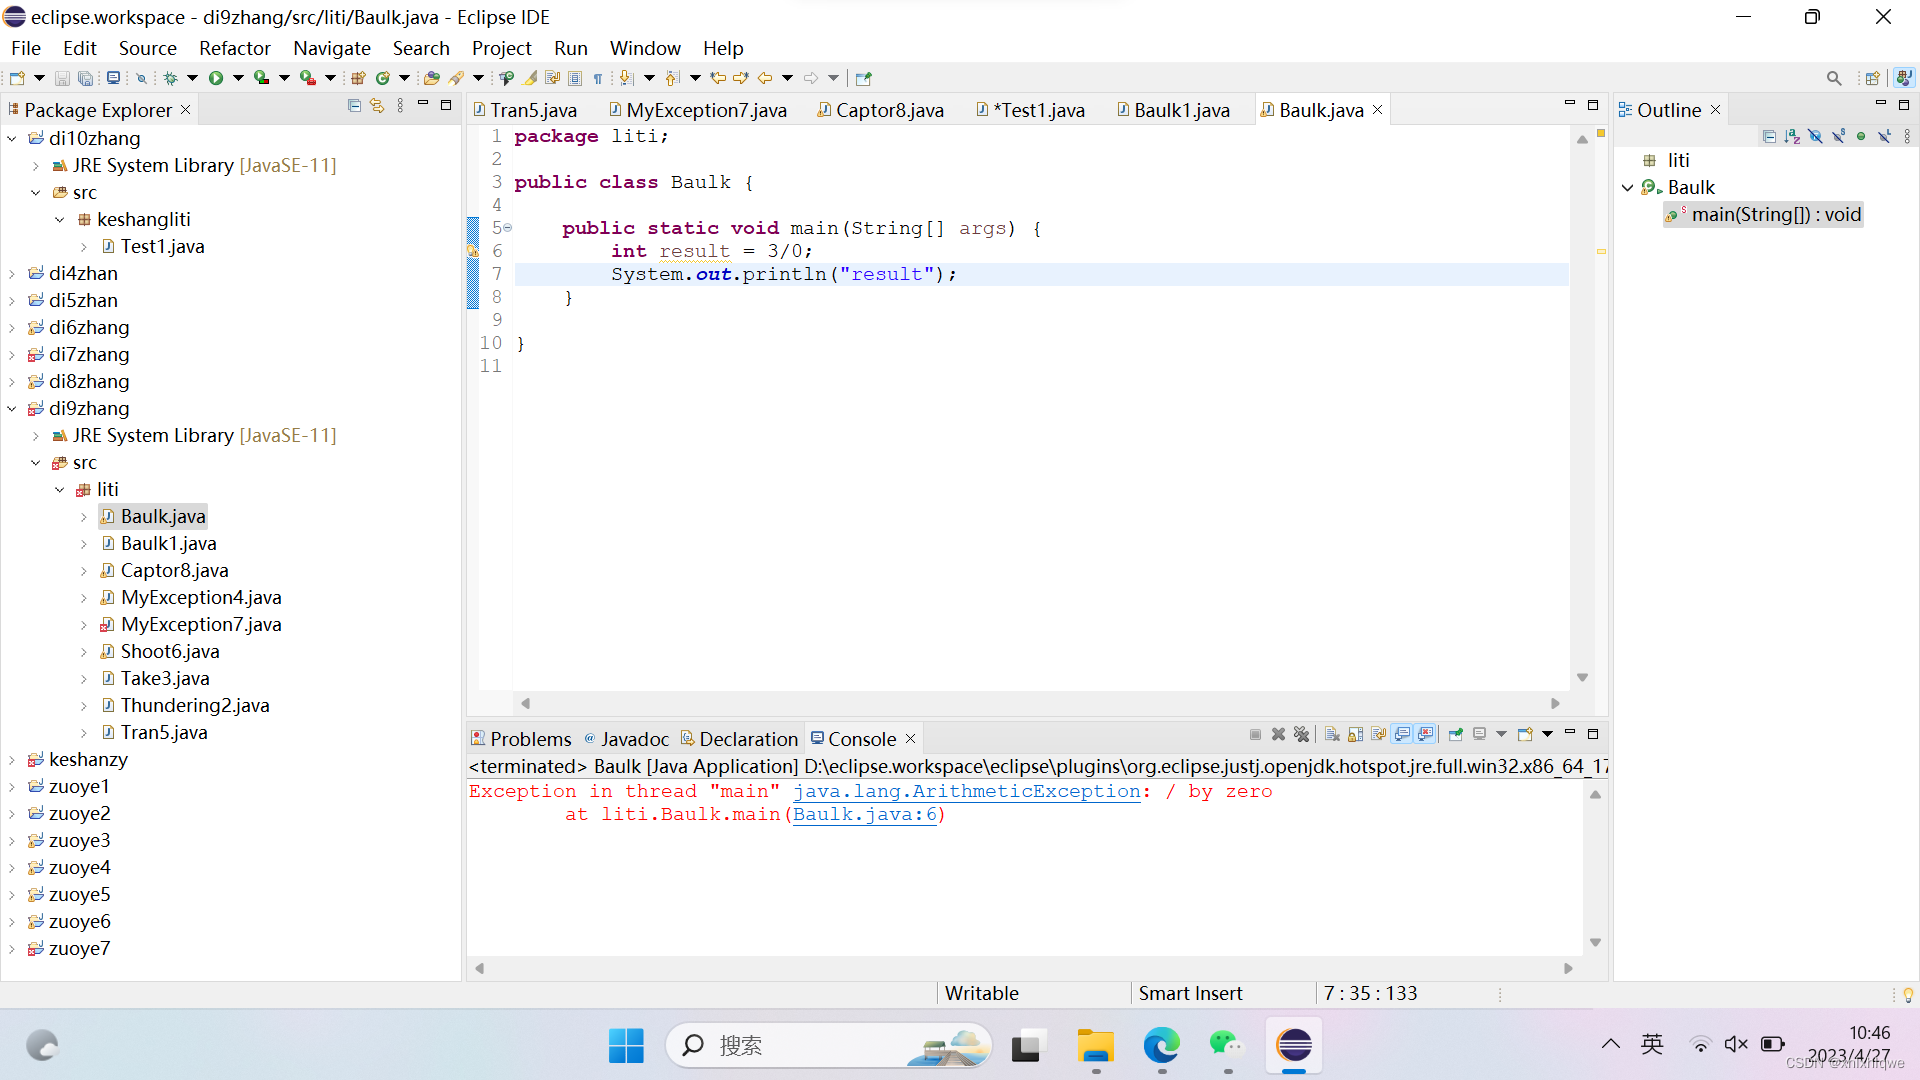
Task: Collapse the di9zhang project tree
Action: coord(12,408)
